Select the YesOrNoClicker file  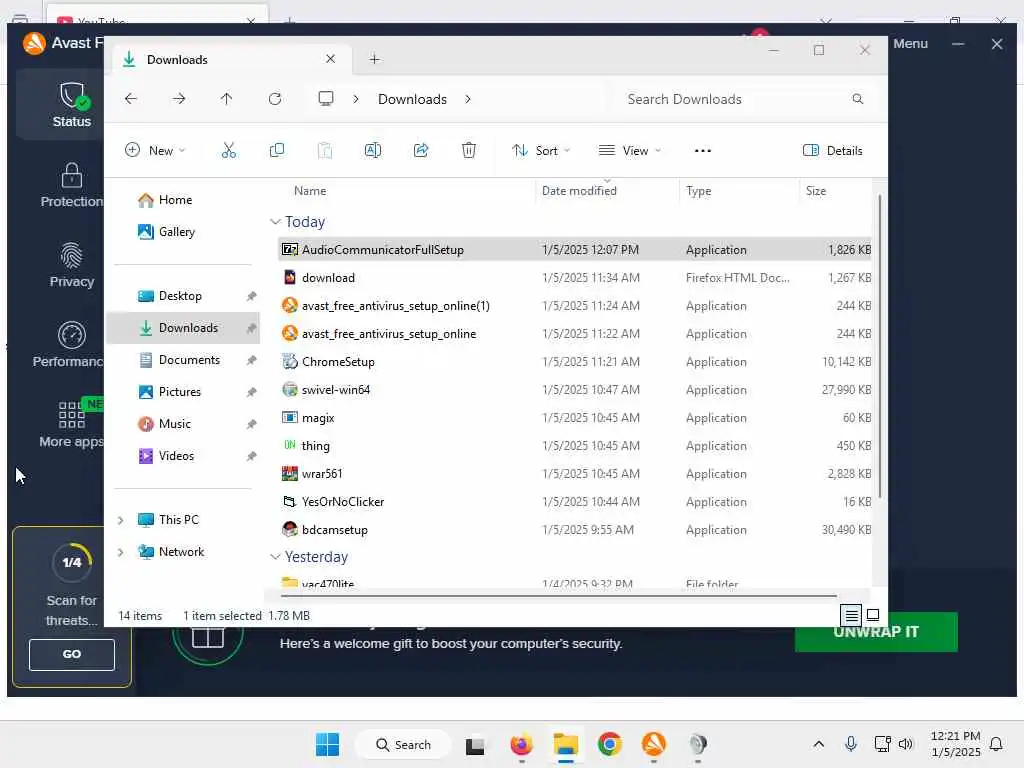(575, 502)
